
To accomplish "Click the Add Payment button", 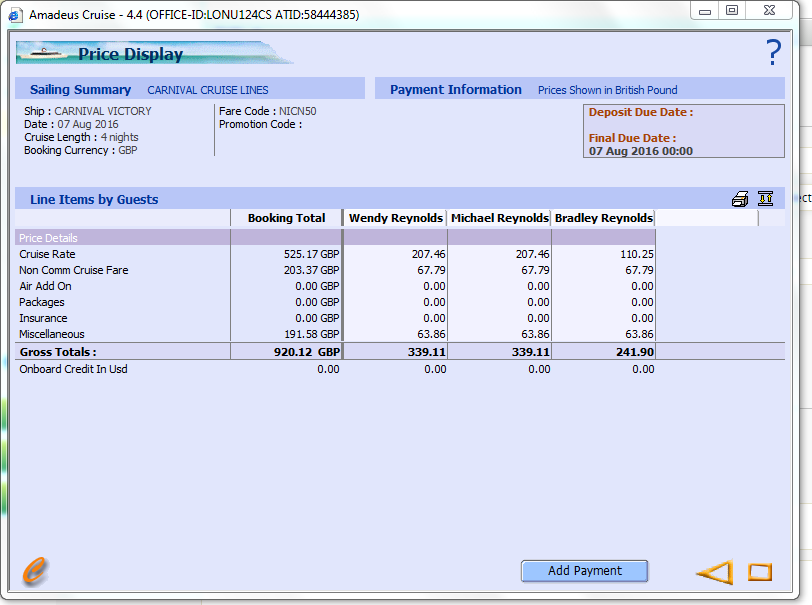I will (585, 571).
